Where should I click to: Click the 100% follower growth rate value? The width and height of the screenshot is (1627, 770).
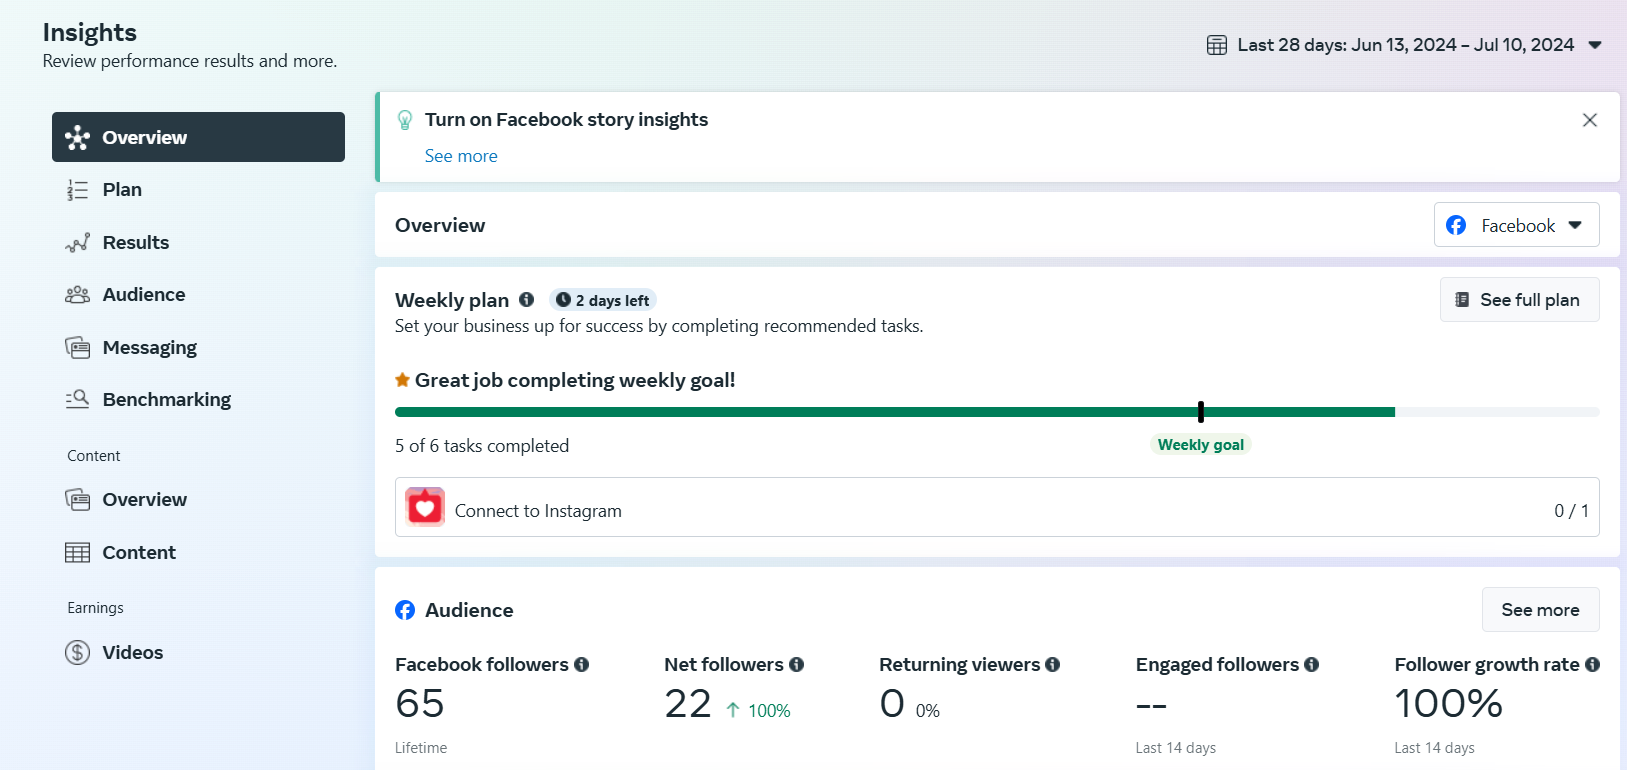tap(1449, 704)
